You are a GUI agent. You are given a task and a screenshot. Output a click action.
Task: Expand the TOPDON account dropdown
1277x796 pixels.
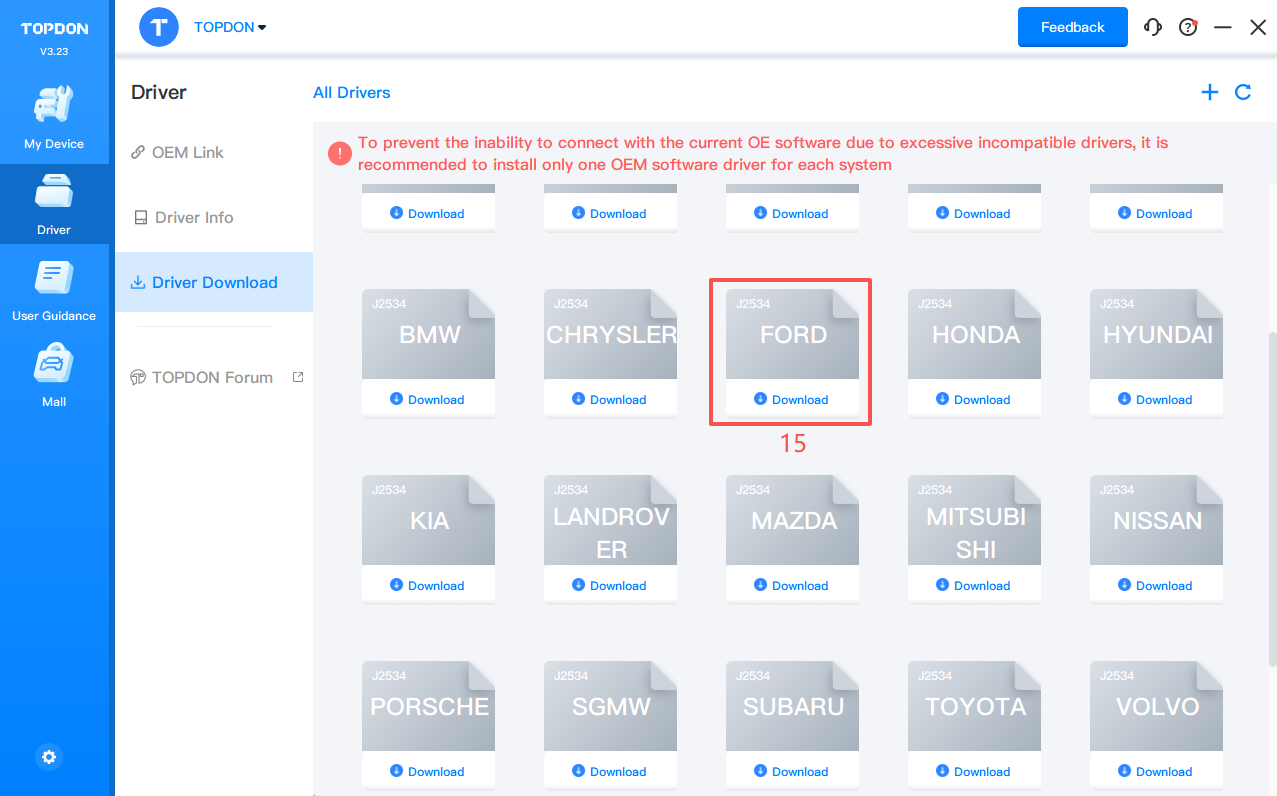point(230,27)
